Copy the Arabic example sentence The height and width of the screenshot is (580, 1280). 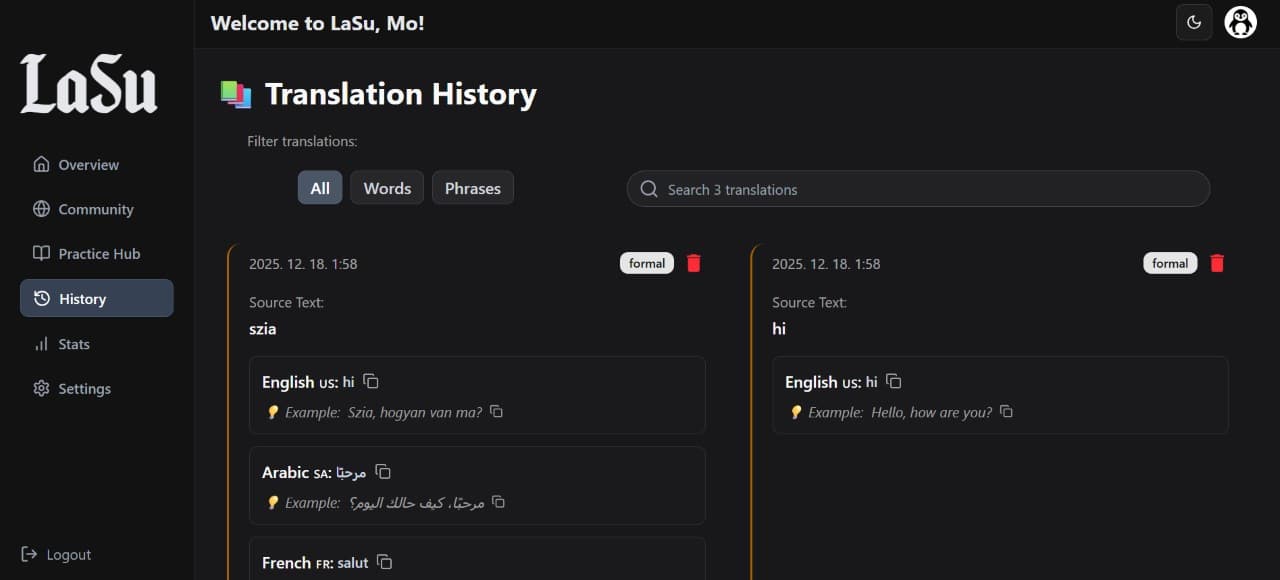[499, 503]
